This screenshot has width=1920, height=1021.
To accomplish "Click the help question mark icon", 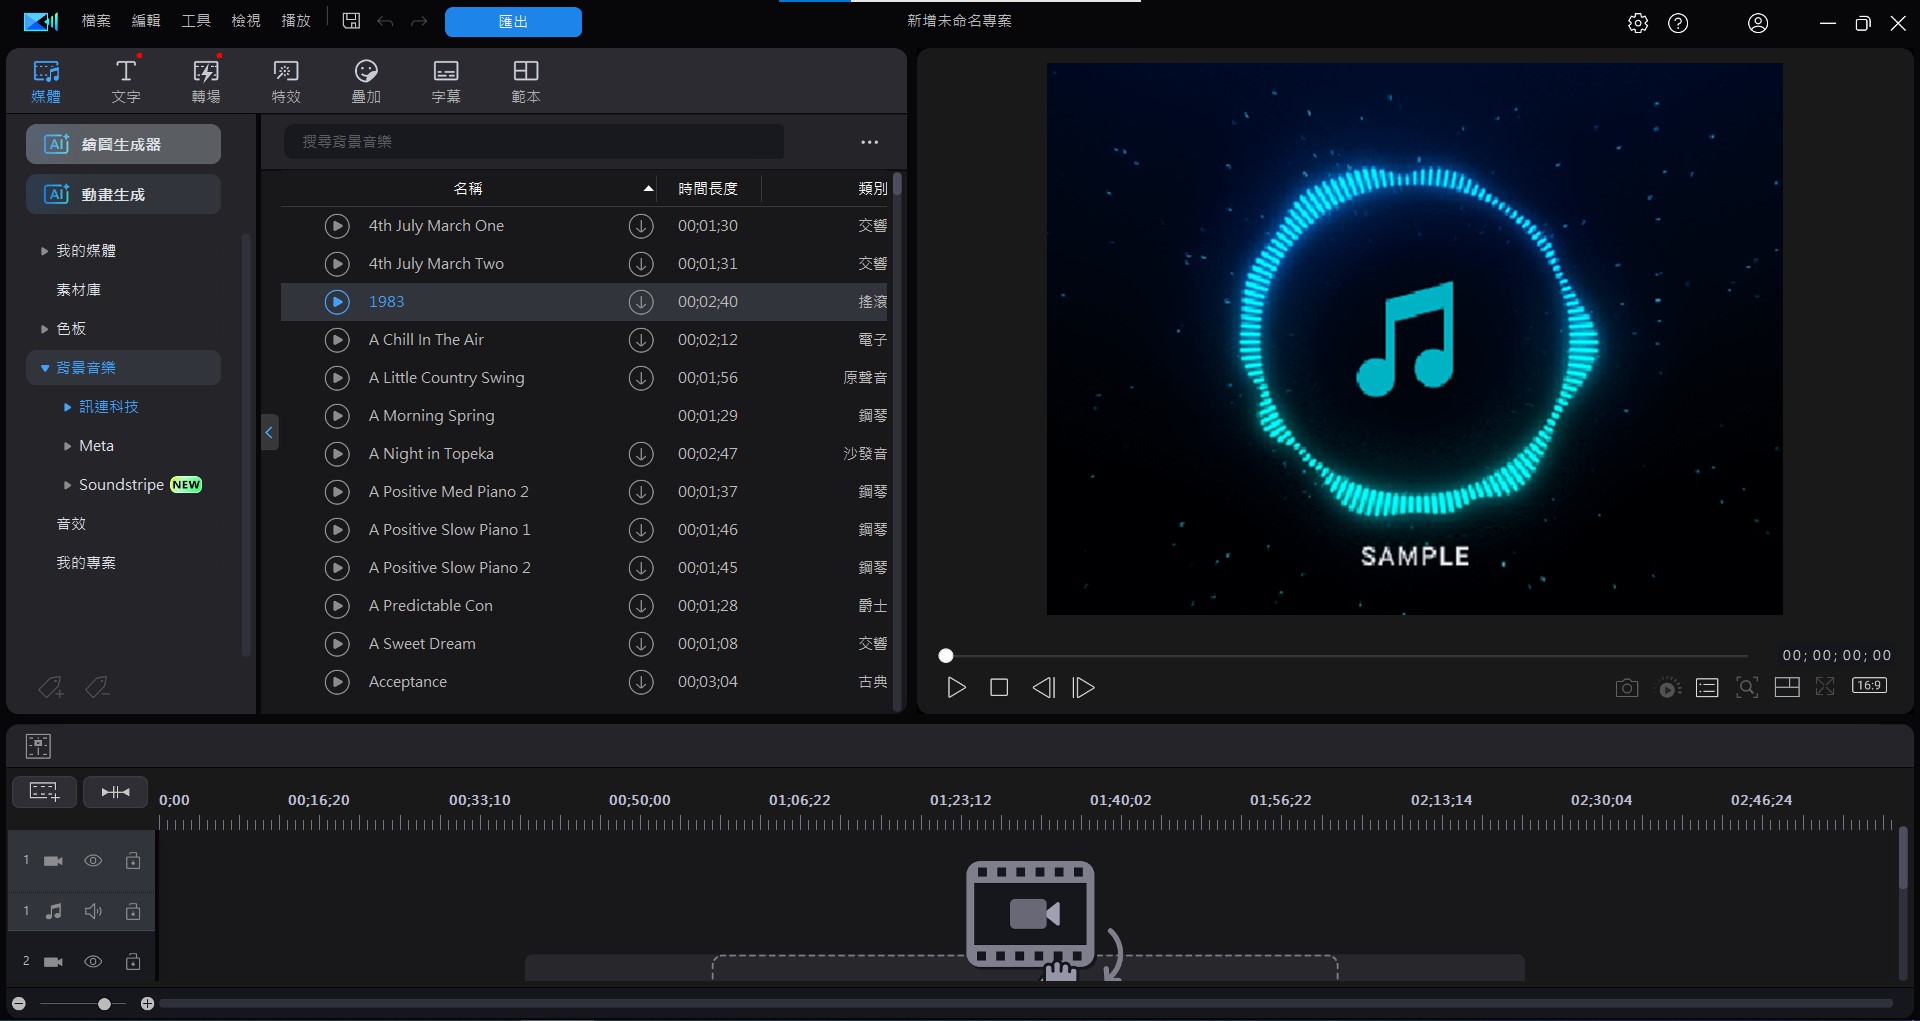I will pyautogui.click(x=1678, y=23).
